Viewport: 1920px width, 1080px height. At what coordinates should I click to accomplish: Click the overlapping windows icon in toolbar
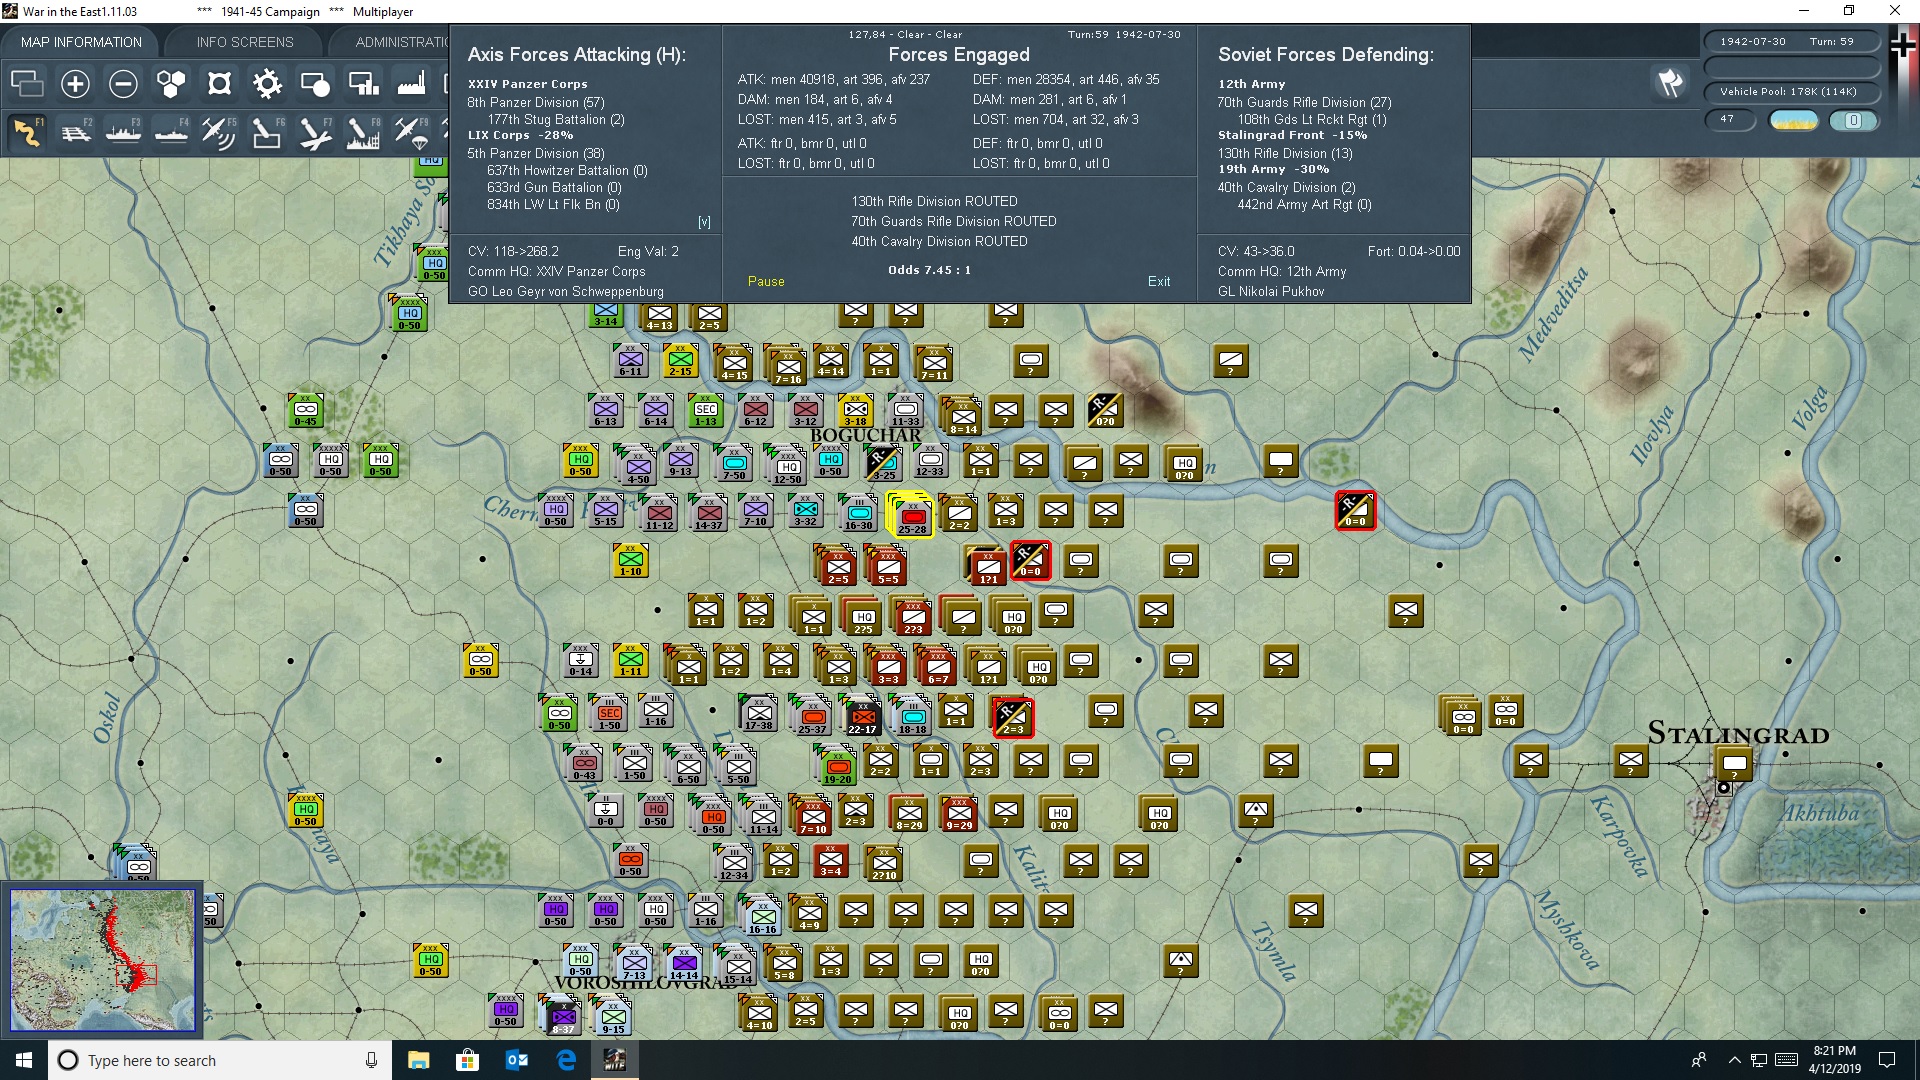[27, 84]
